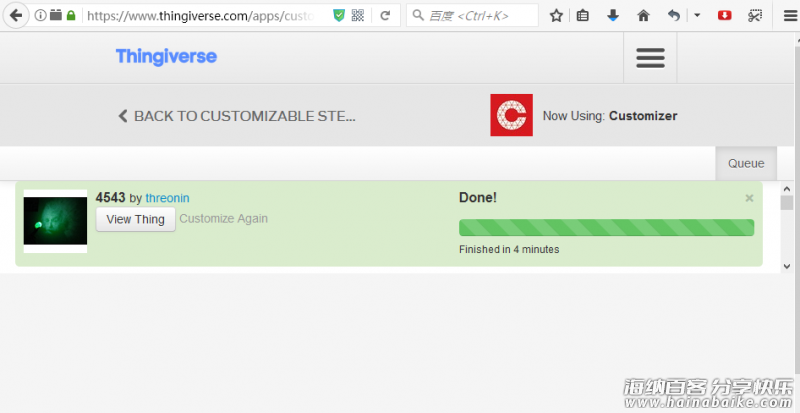
Task: Click the green 4543 thing thumbnail
Action: pyautogui.click(x=55, y=221)
